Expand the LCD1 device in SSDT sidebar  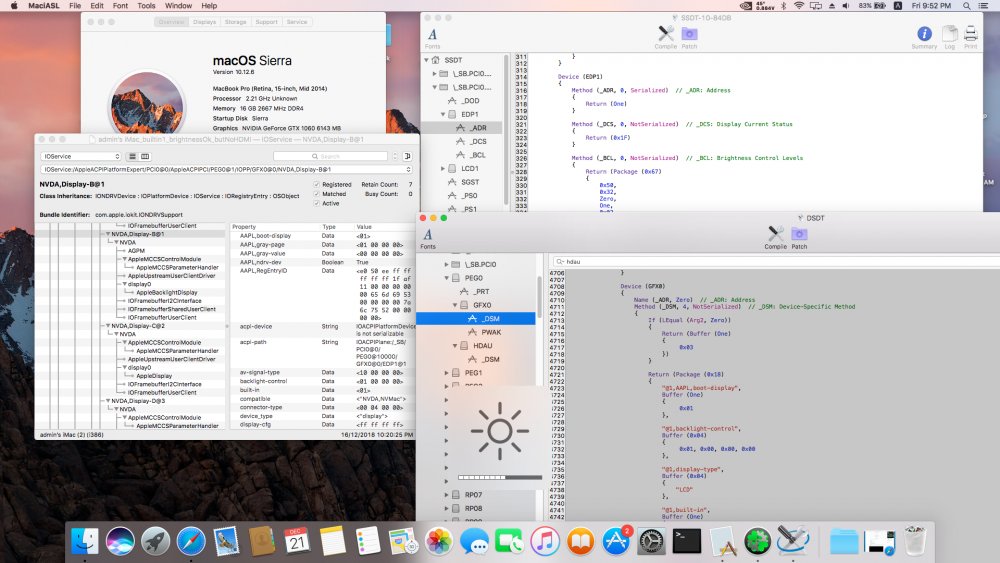[443, 168]
